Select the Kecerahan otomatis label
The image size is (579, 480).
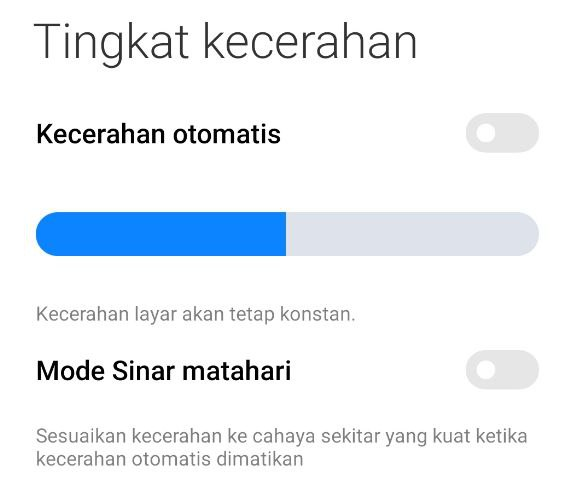[x=158, y=134]
